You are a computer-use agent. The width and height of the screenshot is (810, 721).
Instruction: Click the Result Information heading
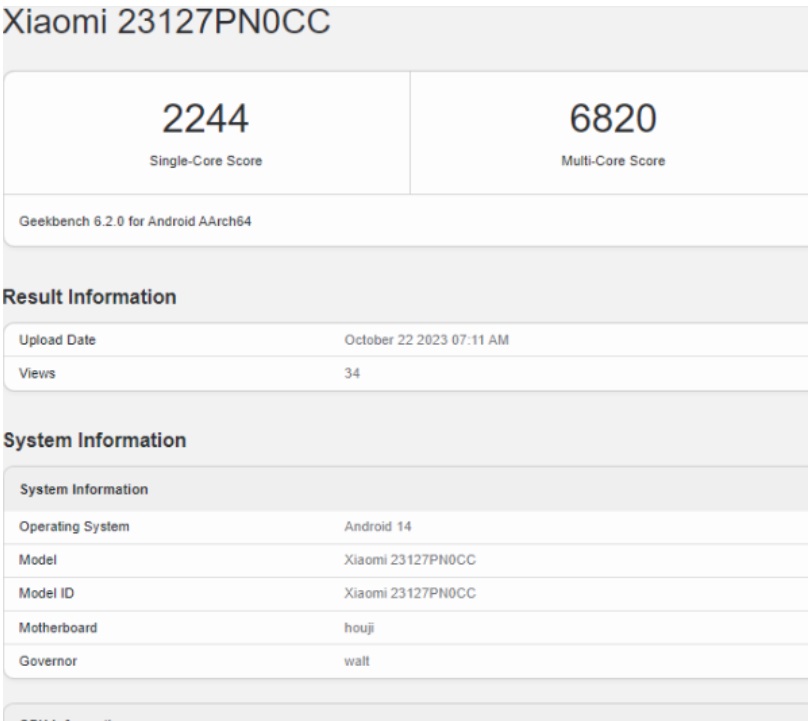tap(90, 297)
